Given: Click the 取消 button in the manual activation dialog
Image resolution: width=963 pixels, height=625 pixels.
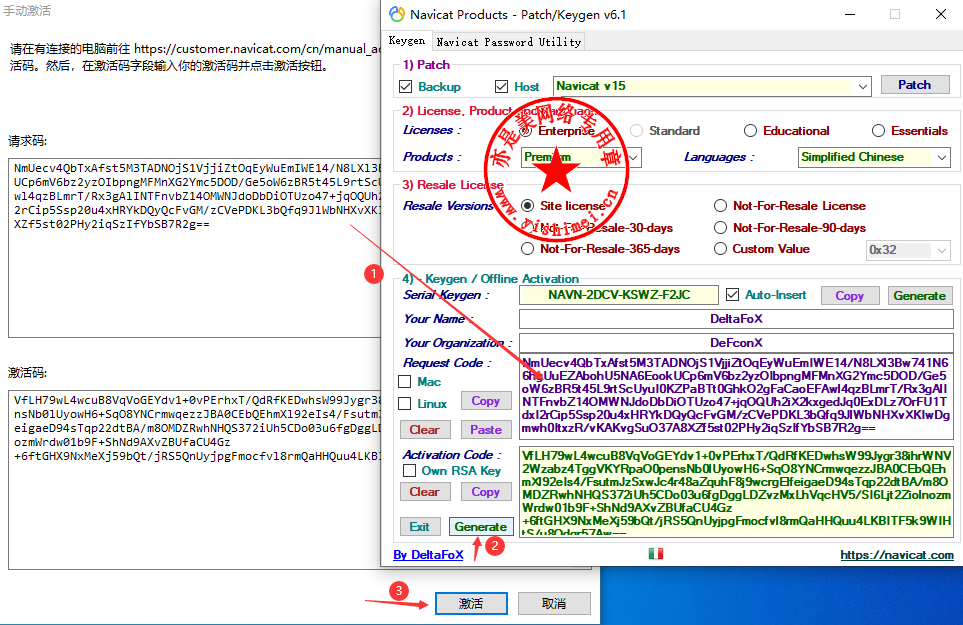Looking at the screenshot, I should 554,604.
